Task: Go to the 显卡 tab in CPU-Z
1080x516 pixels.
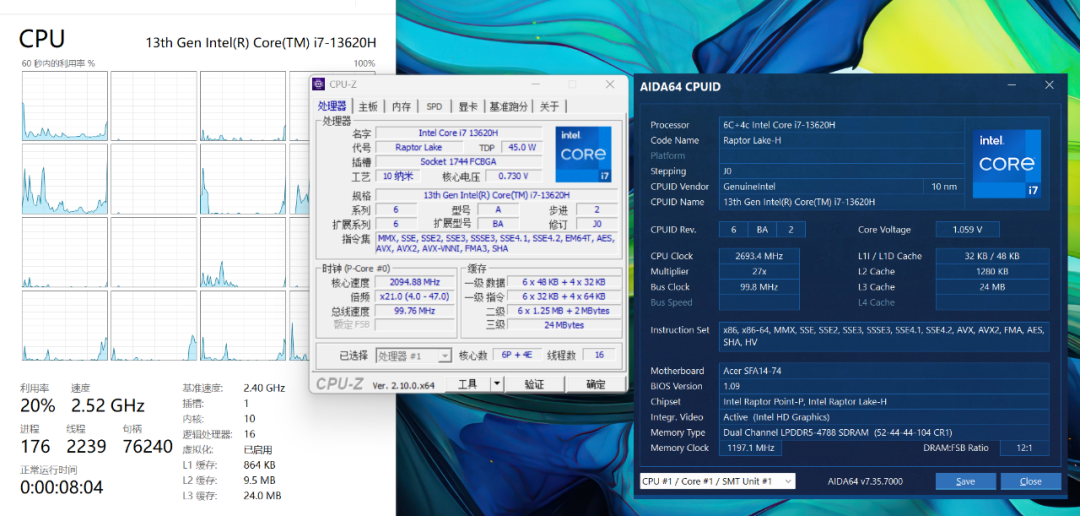Action: [x=468, y=106]
